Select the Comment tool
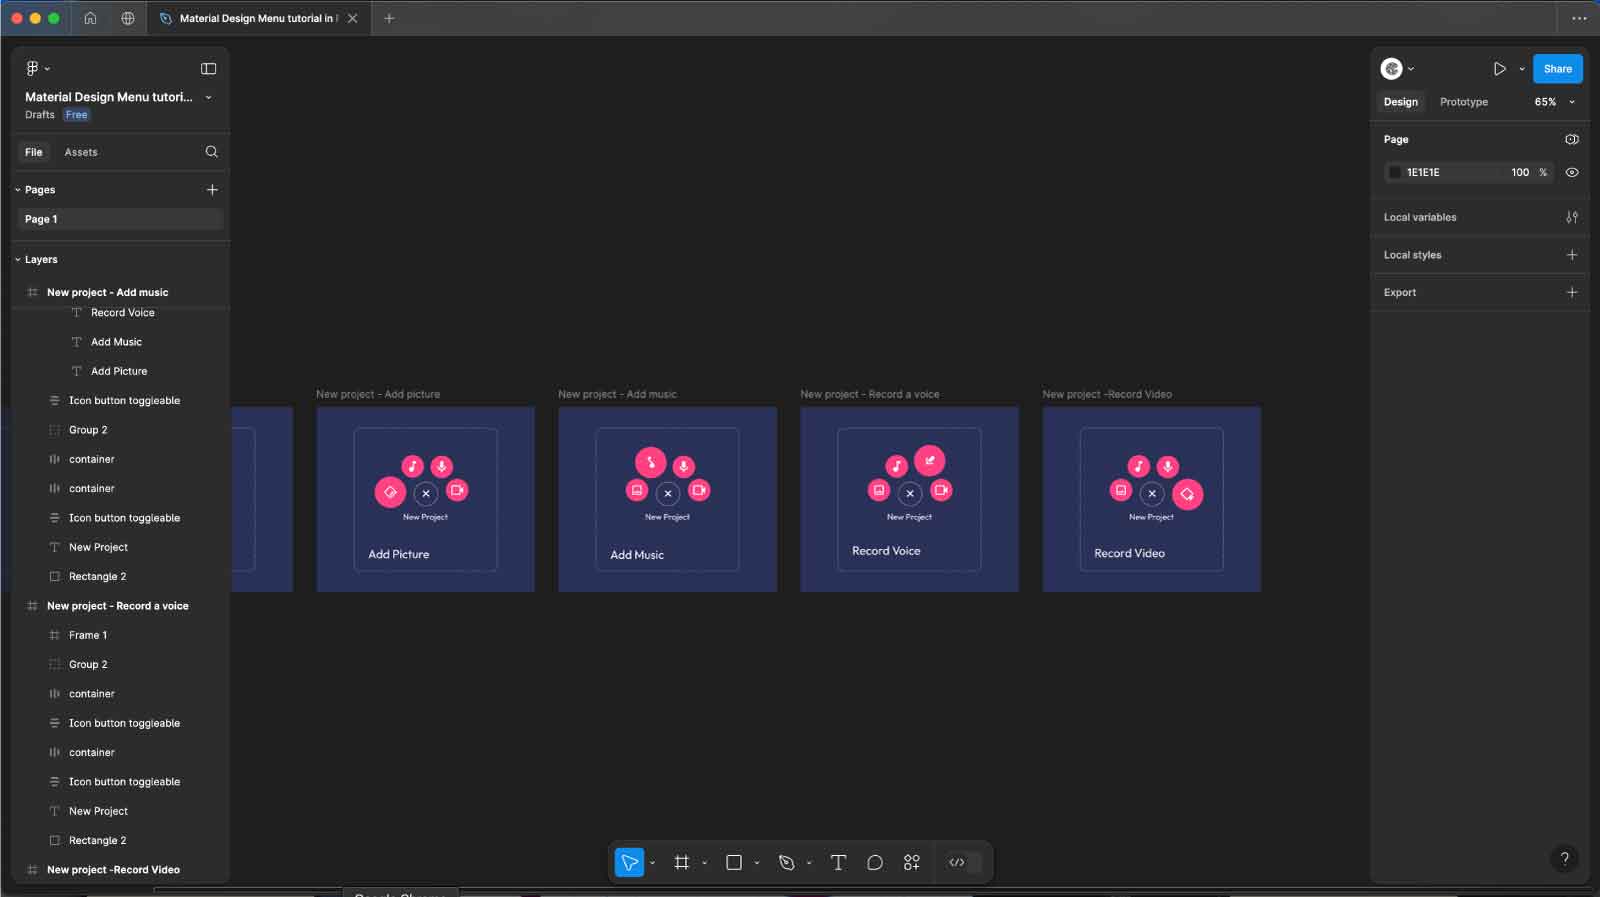1600x897 pixels. point(875,862)
